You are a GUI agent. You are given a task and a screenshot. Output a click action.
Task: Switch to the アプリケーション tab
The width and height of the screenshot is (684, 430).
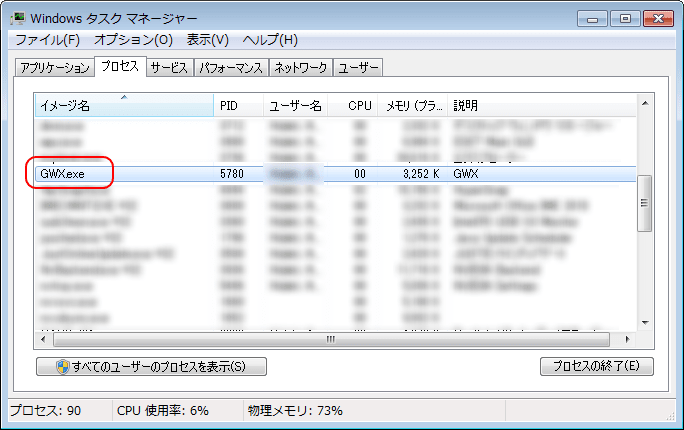click(x=55, y=68)
